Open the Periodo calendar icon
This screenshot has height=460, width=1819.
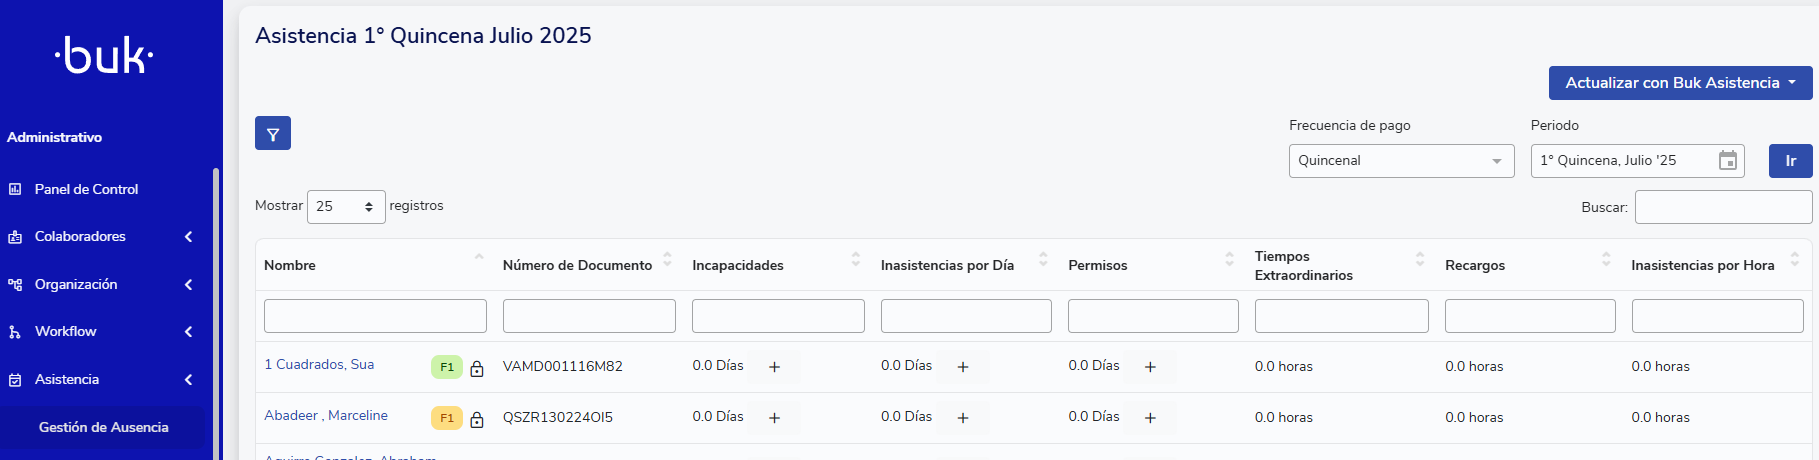coord(1727,161)
